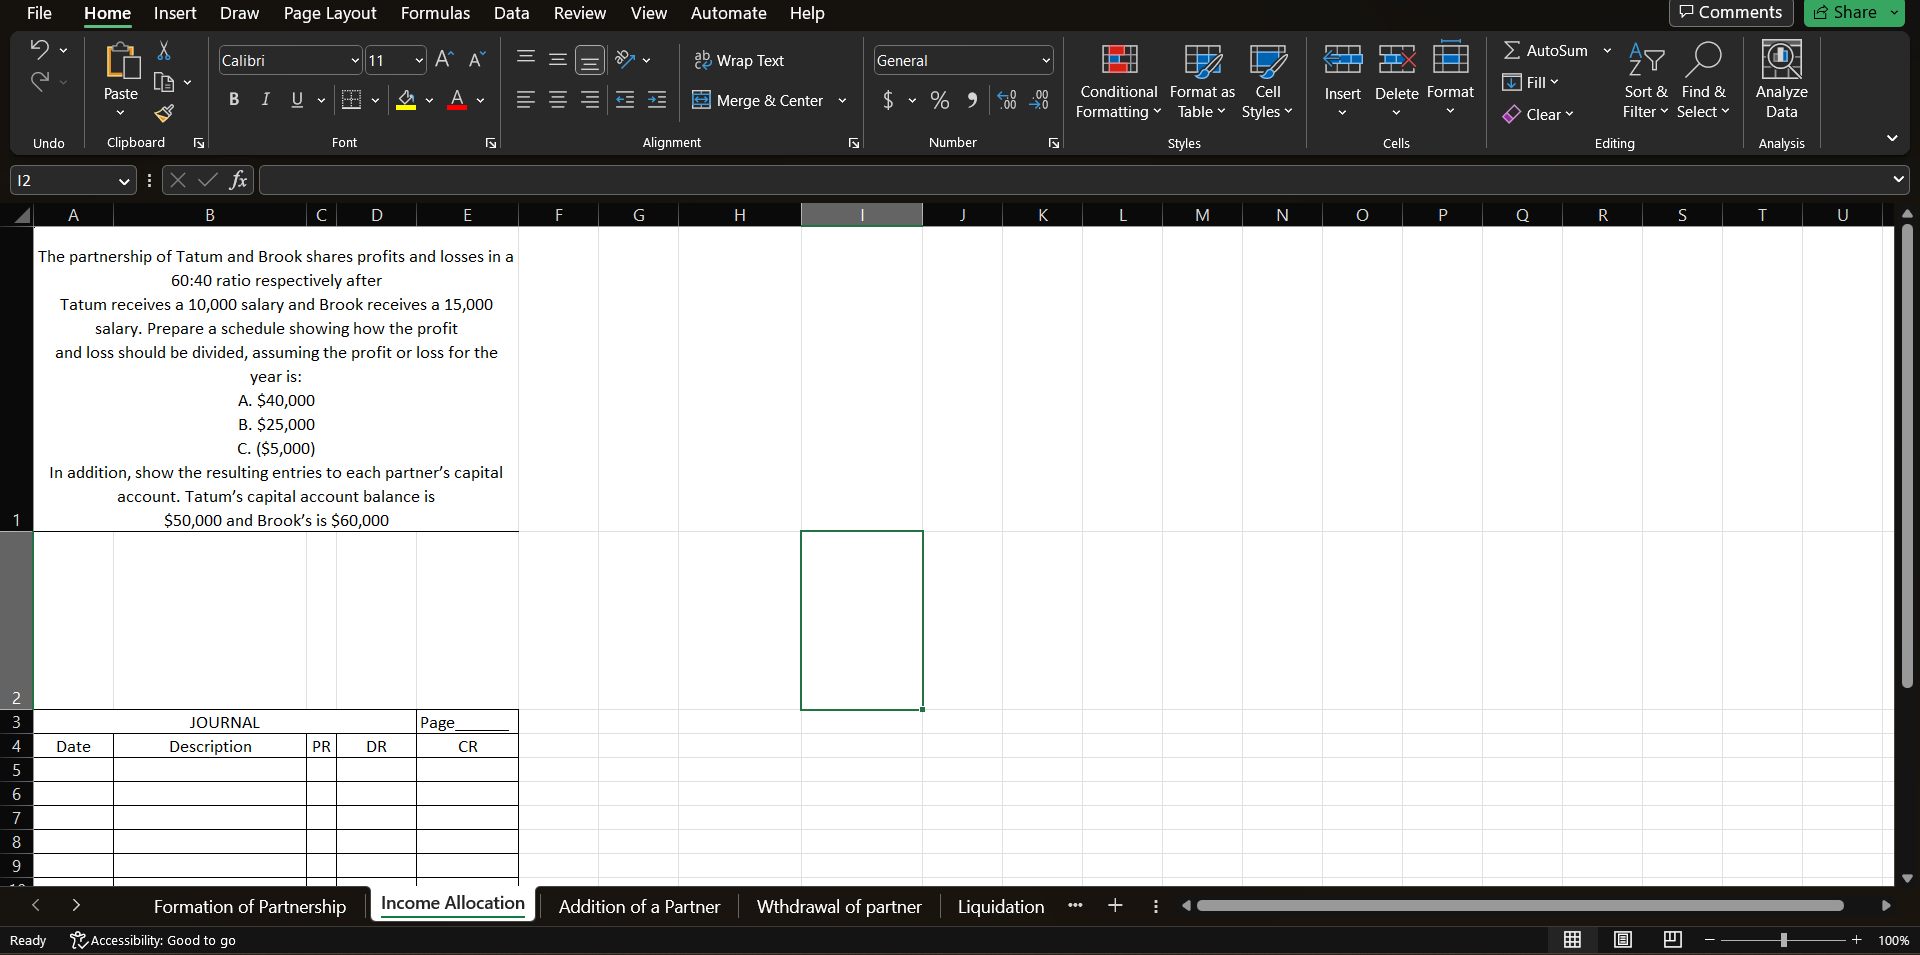Collapse the ribbon with the chevron
Image resolution: width=1920 pixels, height=955 pixels.
[x=1892, y=138]
